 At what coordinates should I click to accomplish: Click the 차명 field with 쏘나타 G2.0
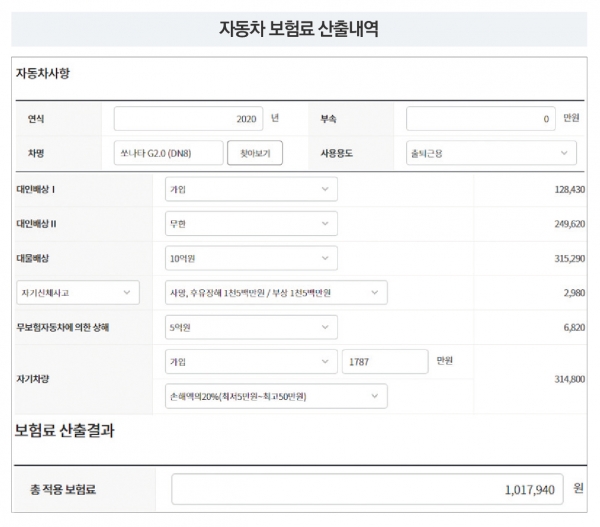click(x=167, y=153)
